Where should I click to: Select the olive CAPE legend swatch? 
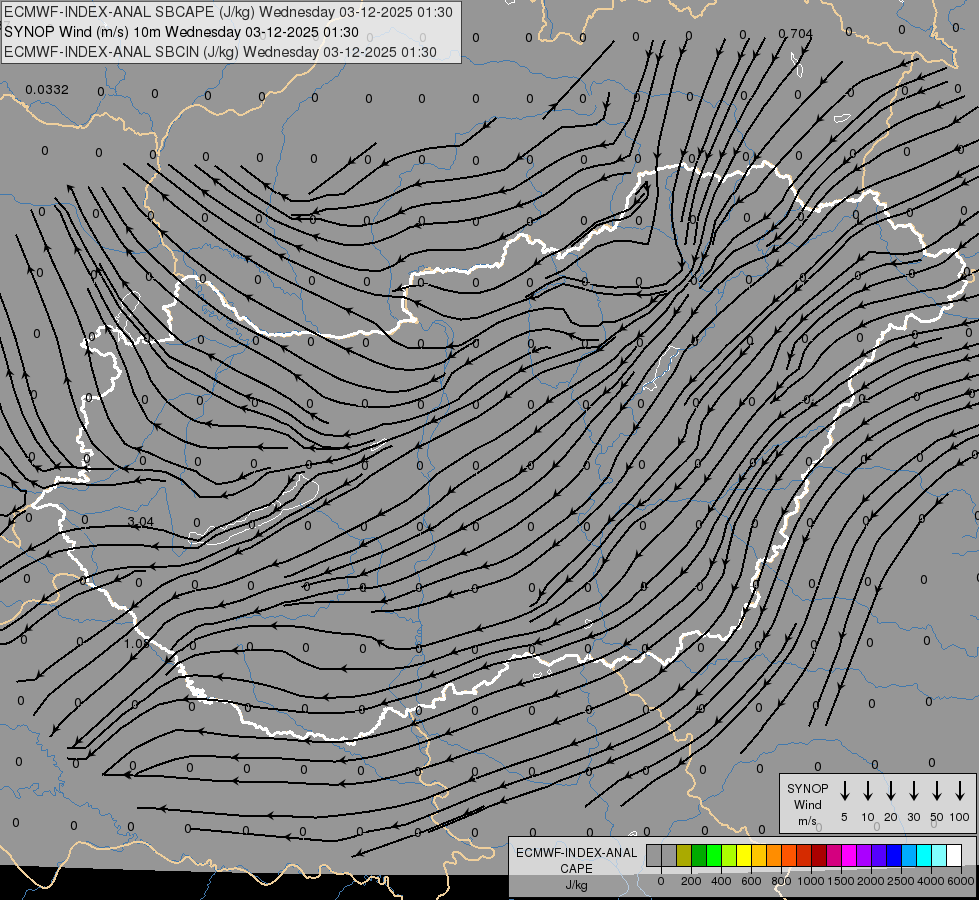click(684, 855)
